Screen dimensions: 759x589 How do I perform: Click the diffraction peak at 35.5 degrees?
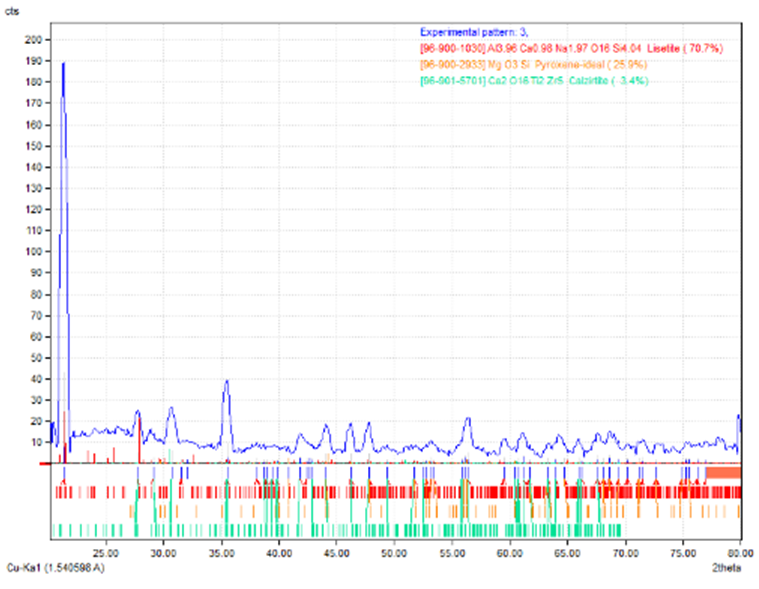pos(227,381)
